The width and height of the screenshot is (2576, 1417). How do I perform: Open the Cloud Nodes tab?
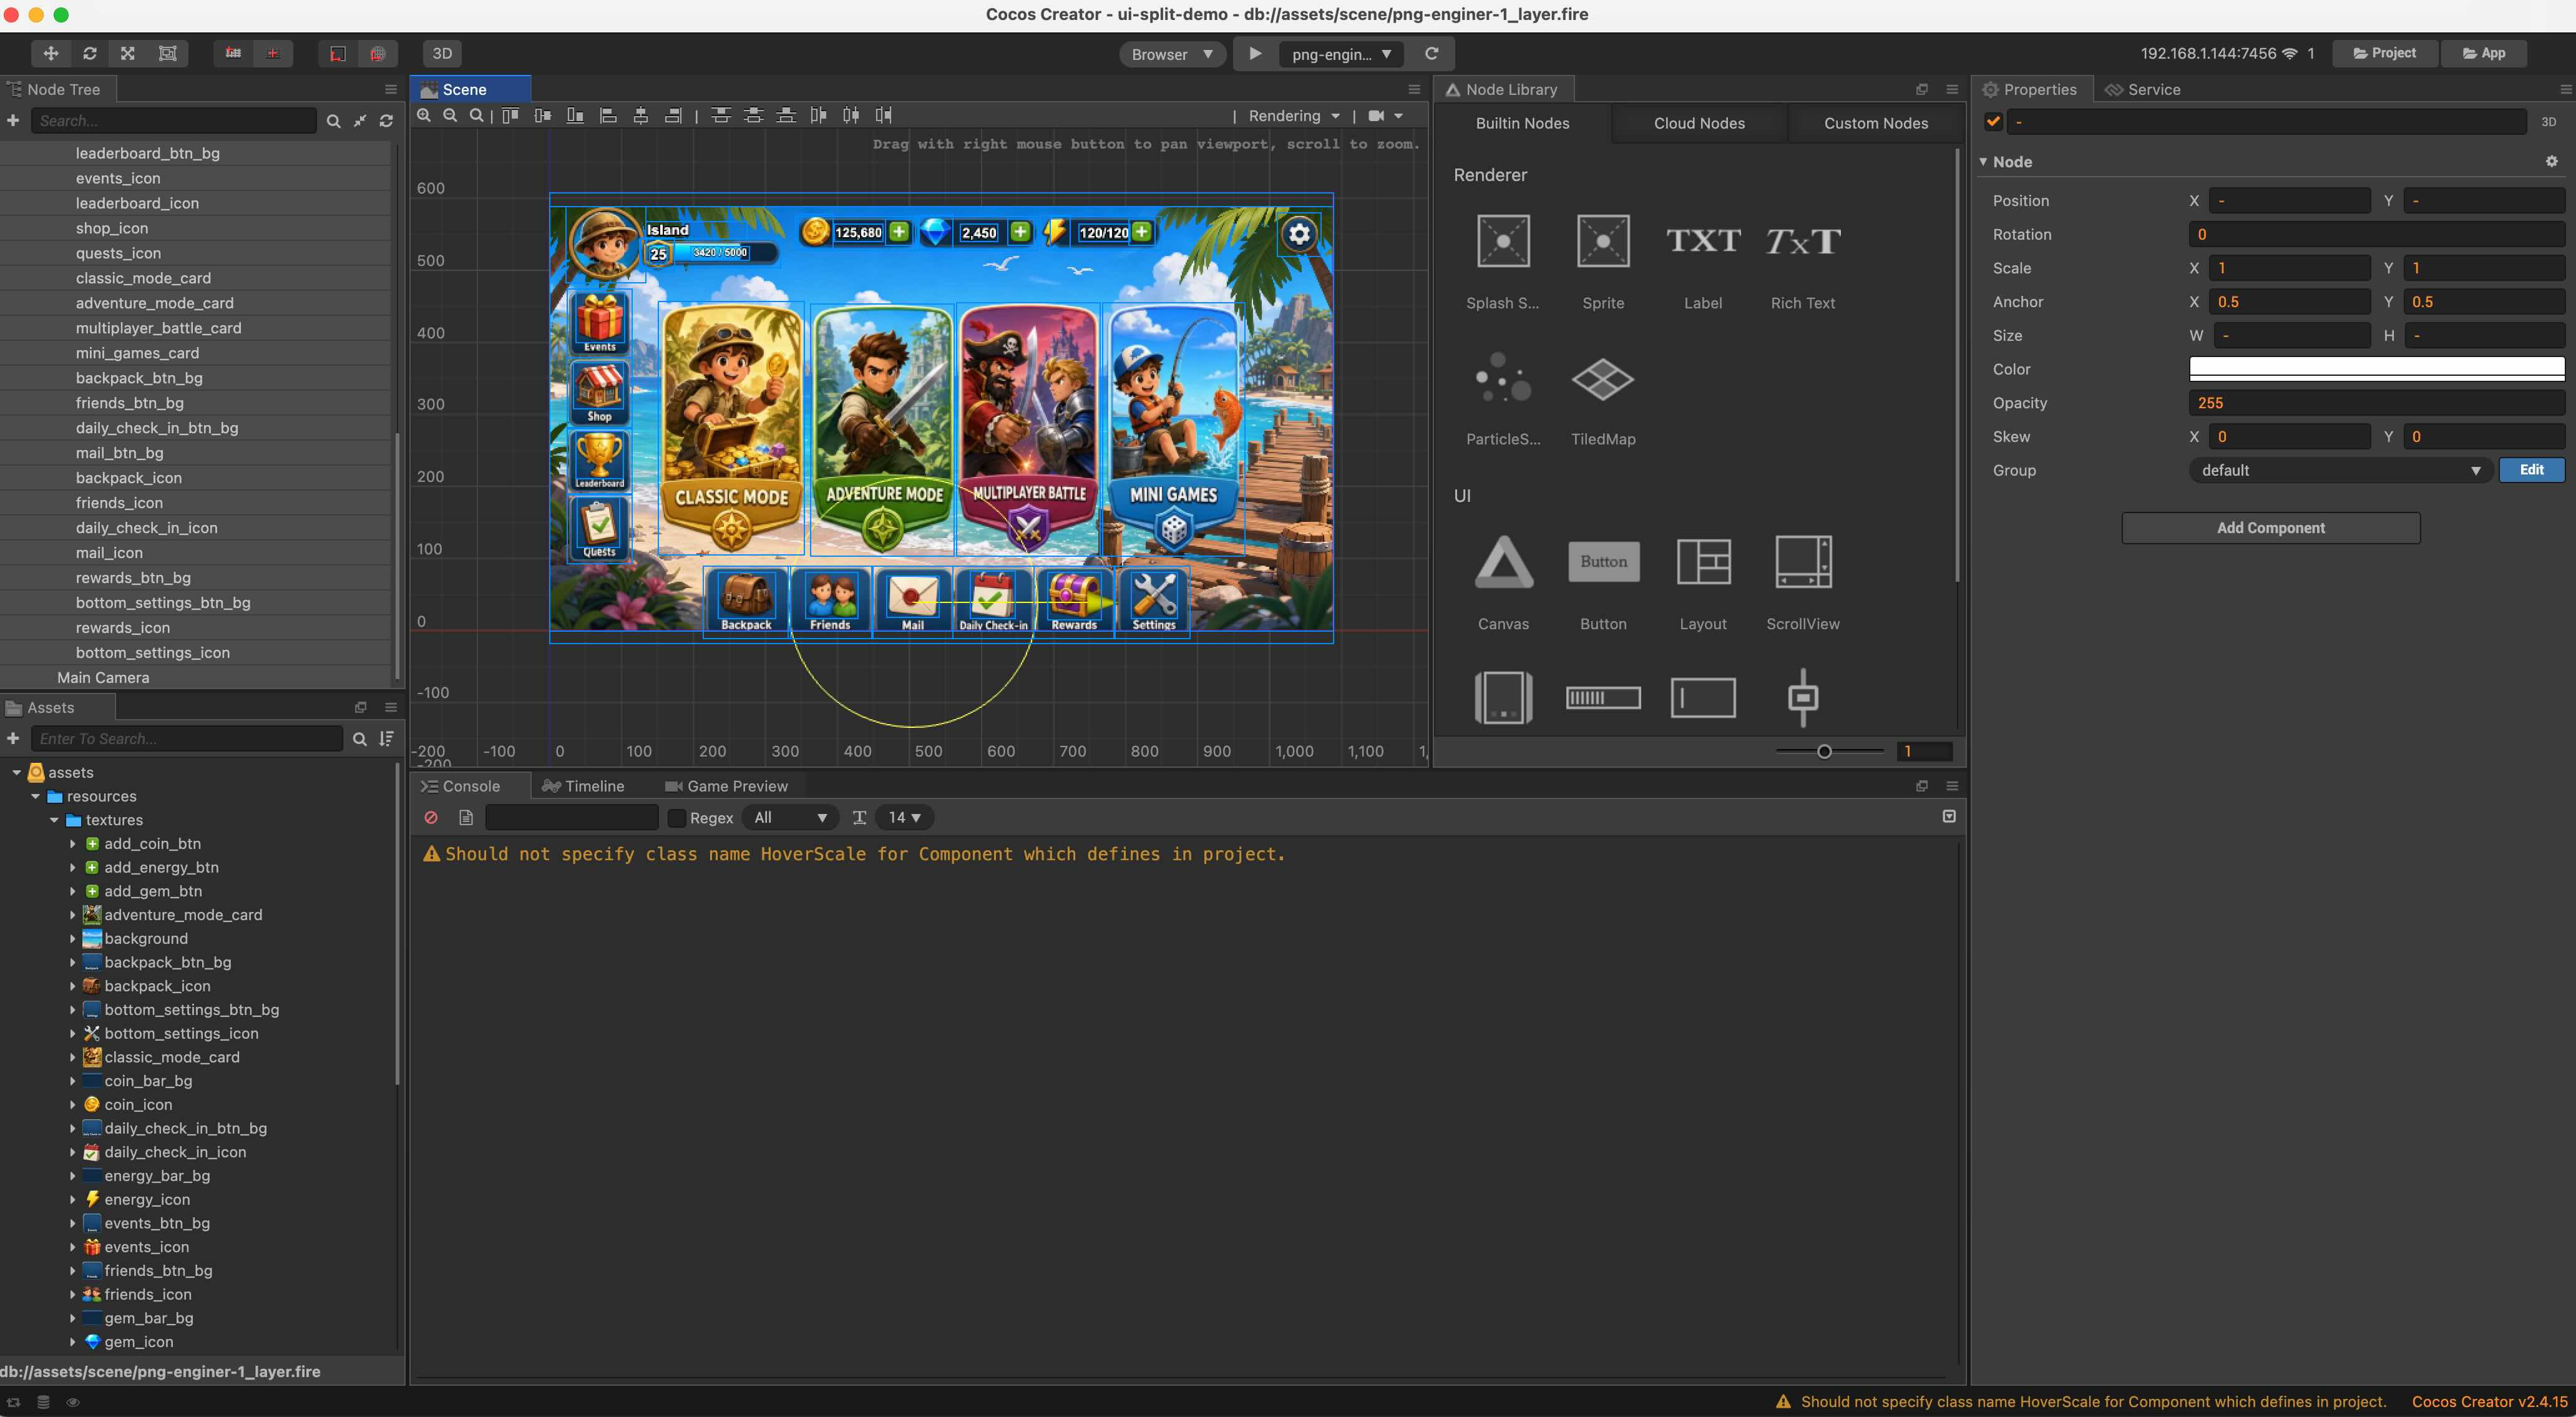pos(1699,123)
